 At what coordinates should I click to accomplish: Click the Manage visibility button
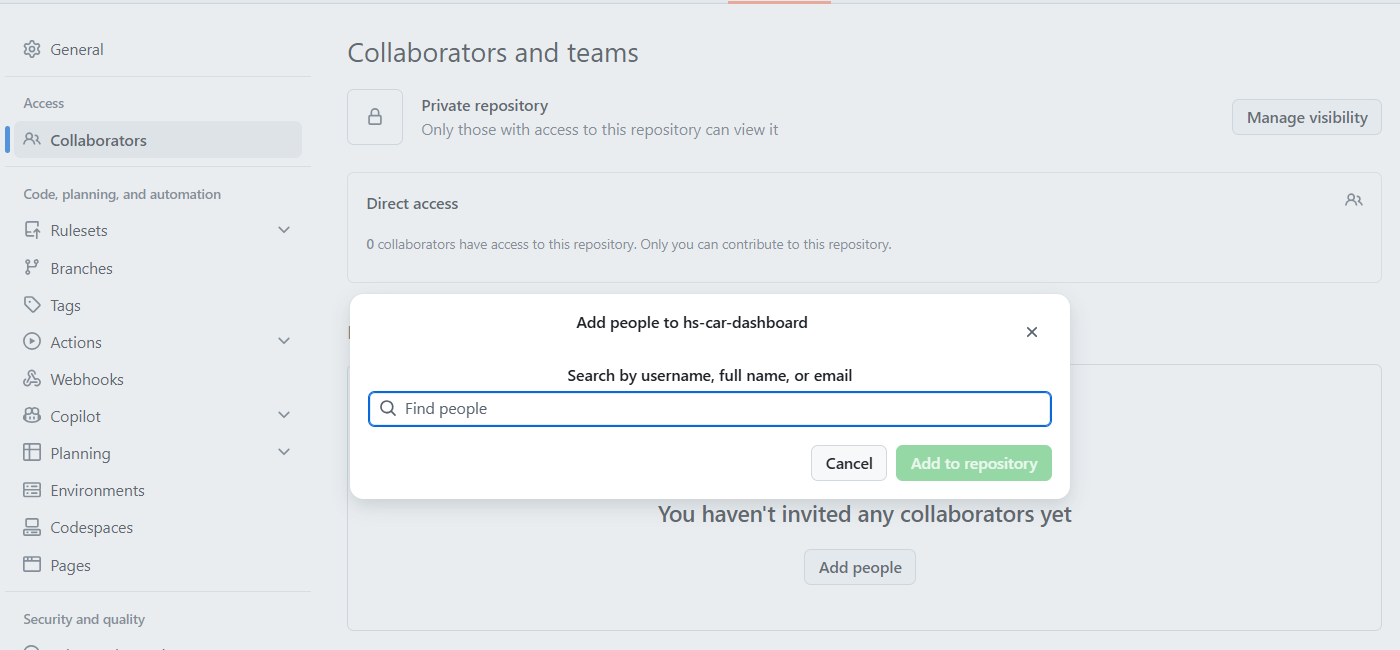1307,117
